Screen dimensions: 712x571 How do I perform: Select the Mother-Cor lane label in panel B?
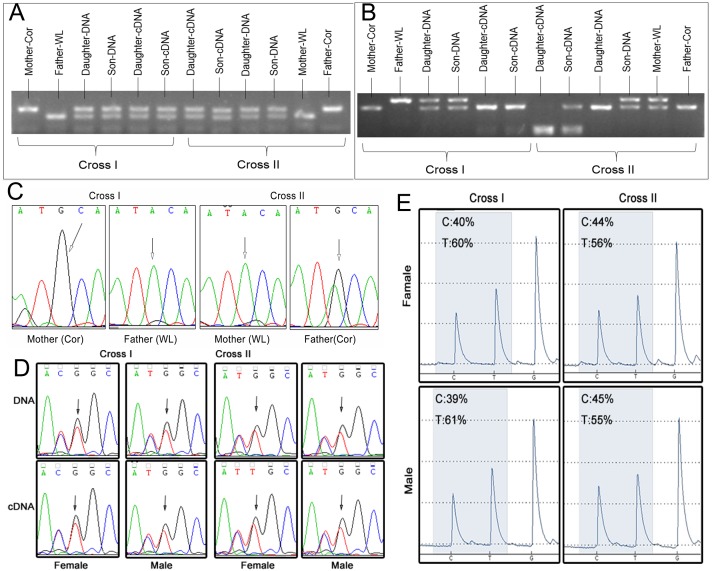[x=371, y=49]
